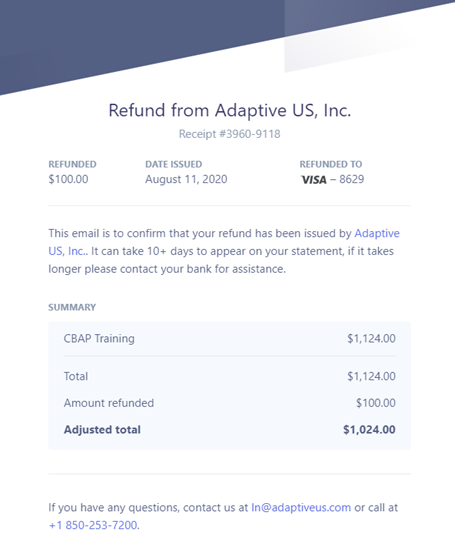Click the DATE ISSUED label
455x538 pixels.
tap(174, 164)
